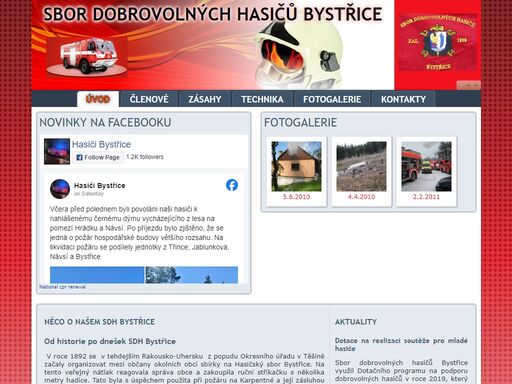Click the Facebook logo icon in the post
Viewport: 512px width, 384px height.
point(232,185)
